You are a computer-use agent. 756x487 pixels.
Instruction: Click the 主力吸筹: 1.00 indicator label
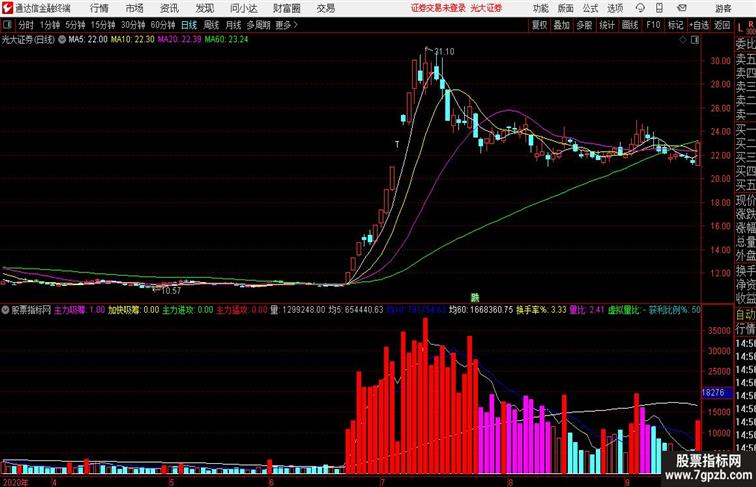(x=79, y=310)
